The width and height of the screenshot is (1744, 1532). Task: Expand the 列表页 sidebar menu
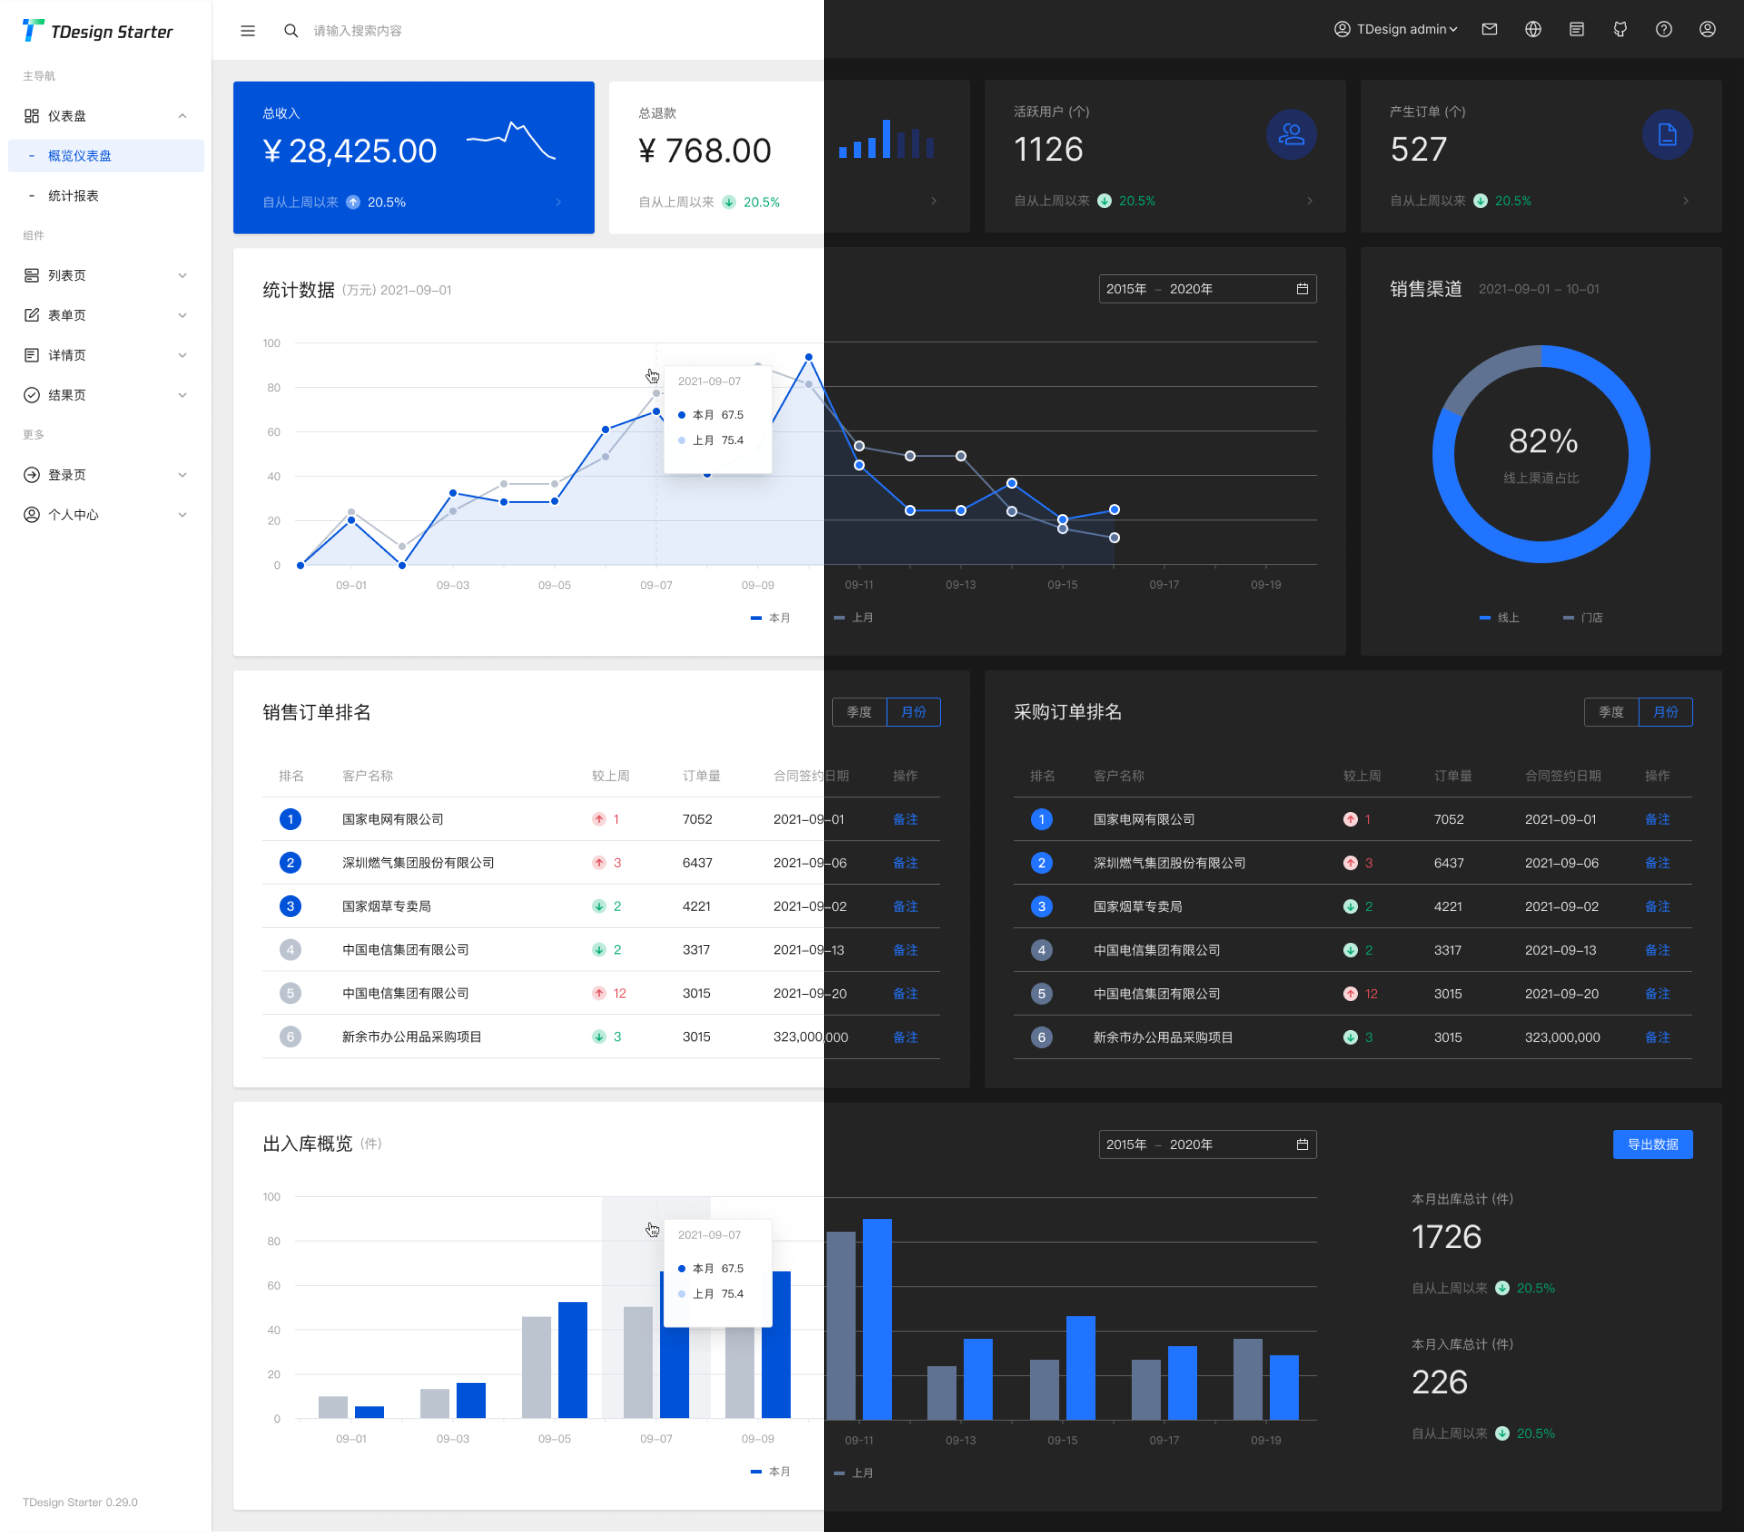pyautogui.click(x=105, y=275)
